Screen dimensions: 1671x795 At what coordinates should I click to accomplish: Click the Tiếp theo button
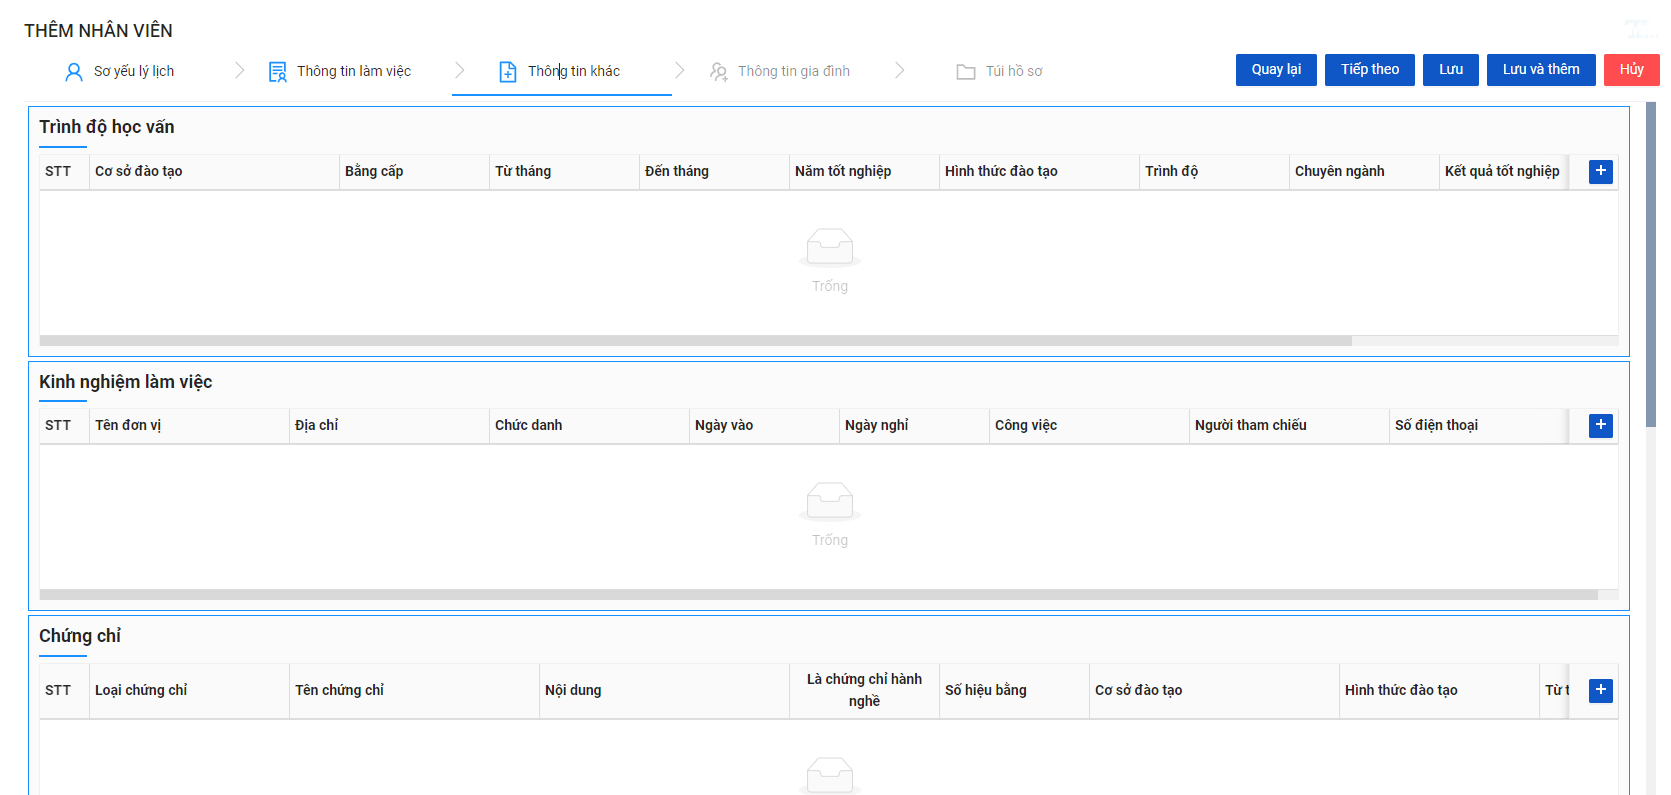click(x=1370, y=70)
